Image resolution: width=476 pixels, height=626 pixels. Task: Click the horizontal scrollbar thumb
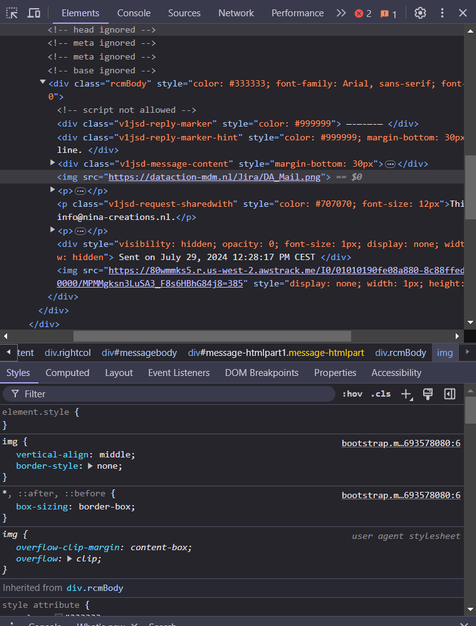pos(212,336)
